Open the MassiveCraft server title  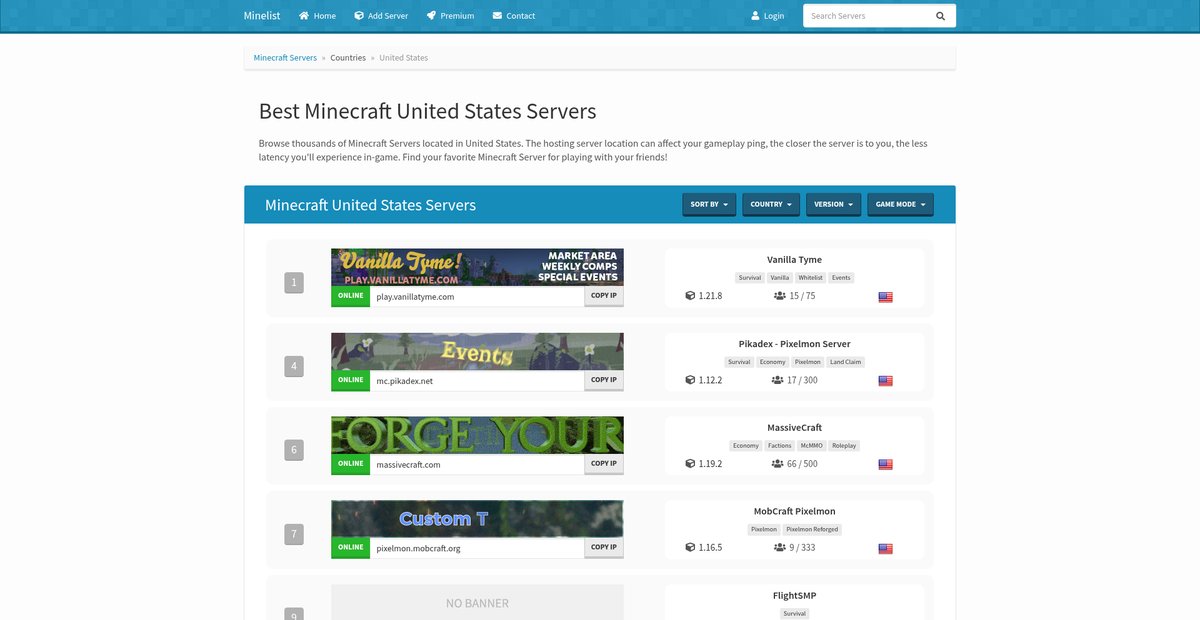(794, 428)
